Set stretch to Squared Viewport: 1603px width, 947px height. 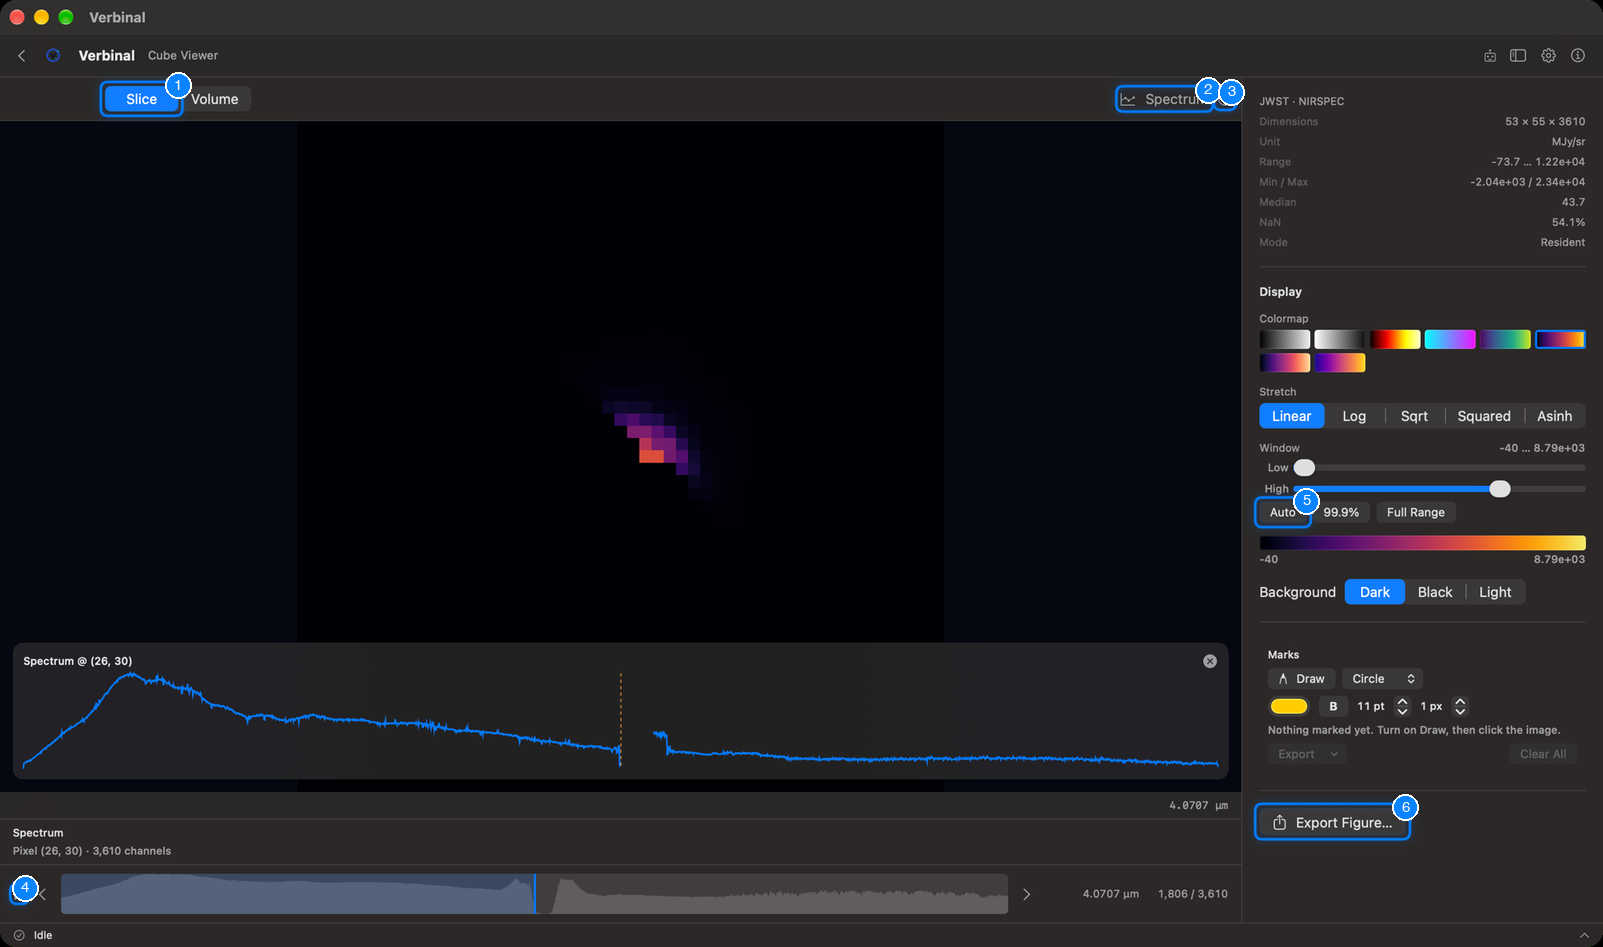pos(1484,416)
